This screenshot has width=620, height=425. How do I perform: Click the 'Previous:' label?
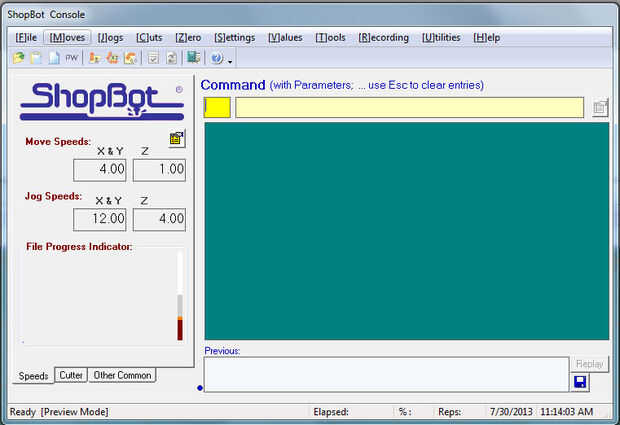tap(222, 351)
